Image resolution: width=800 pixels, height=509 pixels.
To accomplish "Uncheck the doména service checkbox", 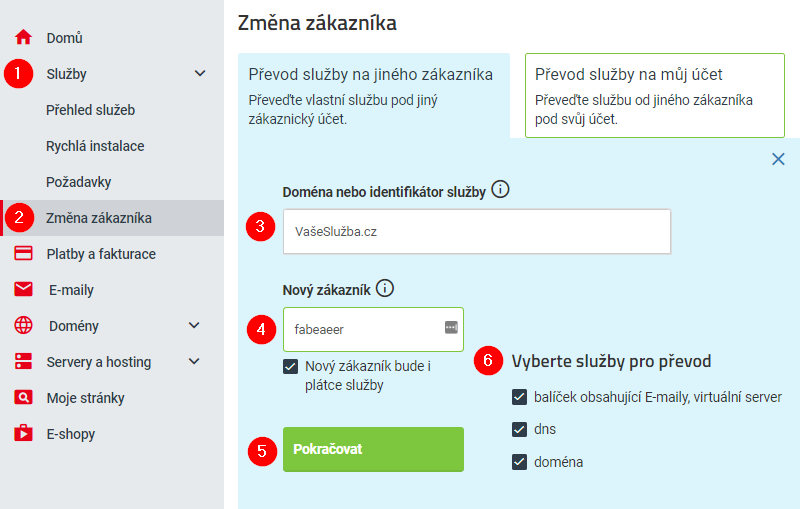I will (519, 462).
